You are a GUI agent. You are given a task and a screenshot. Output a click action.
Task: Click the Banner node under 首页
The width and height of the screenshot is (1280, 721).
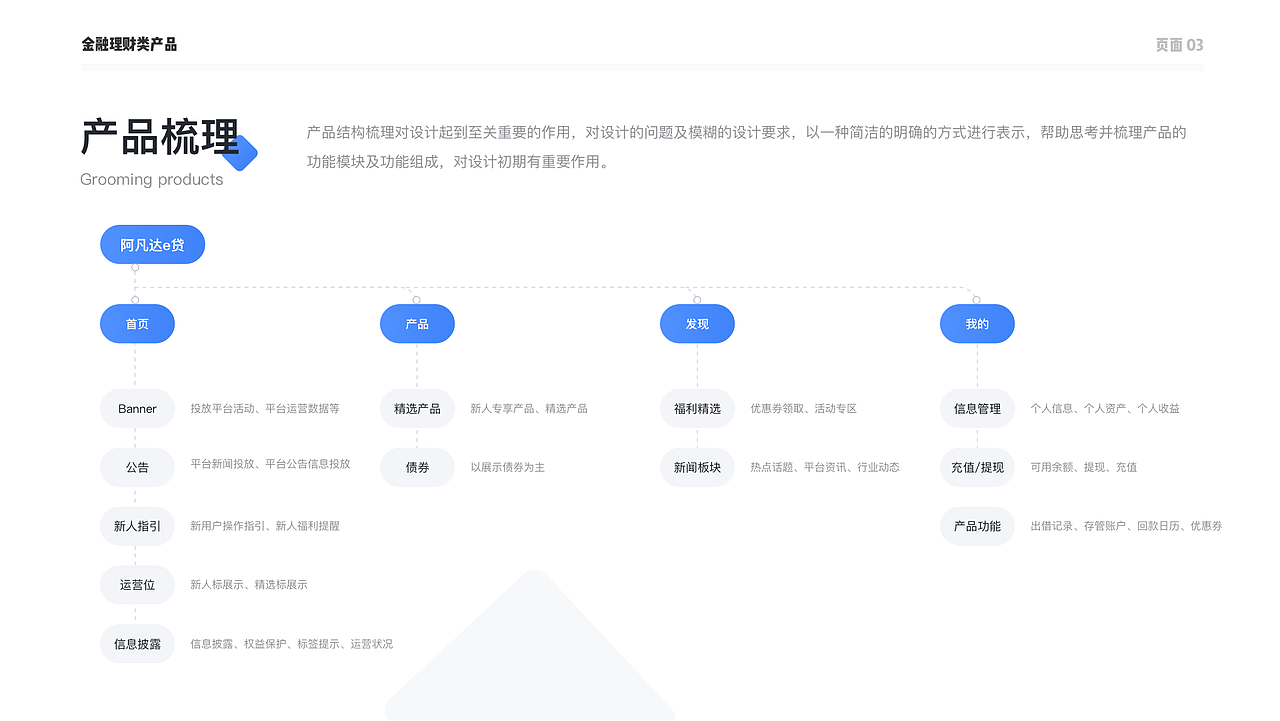coord(137,408)
